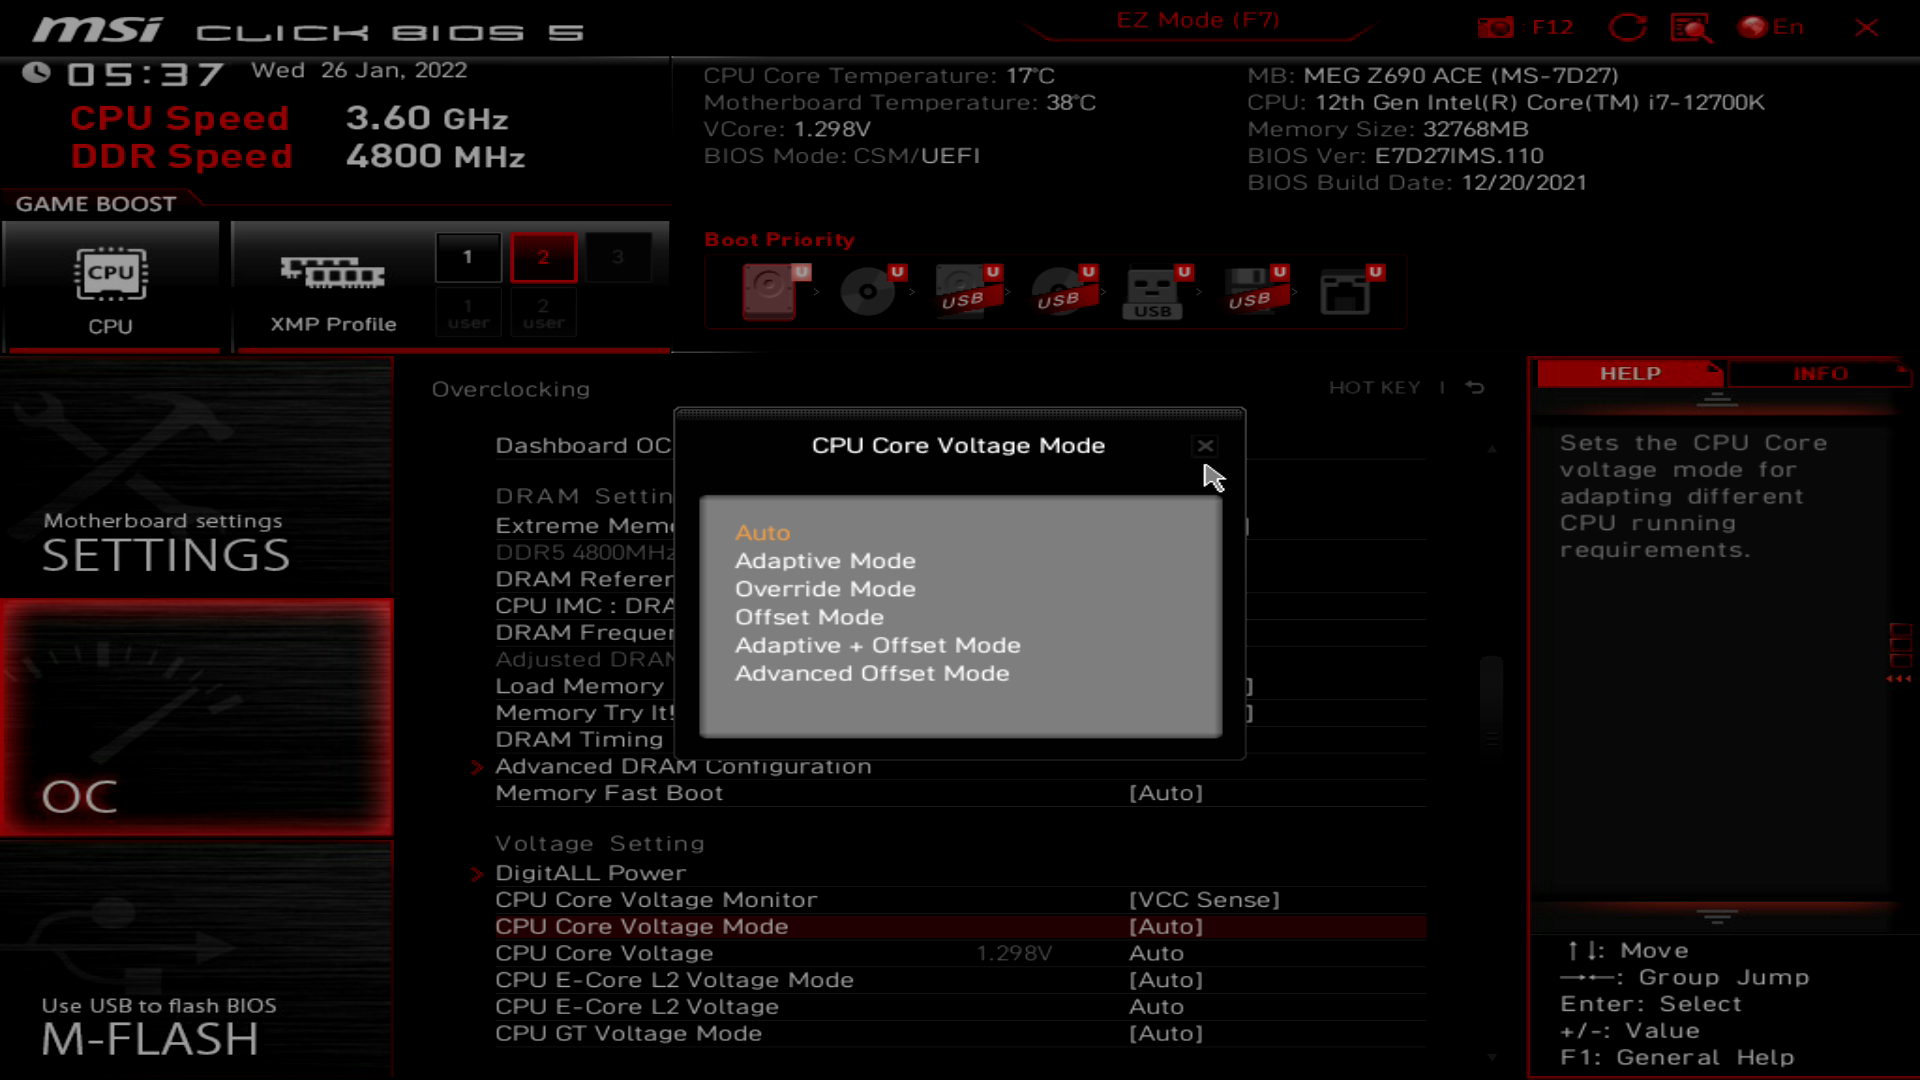Image resolution: width=1920 pixels, height=1080 pixels.
Task: Open the Memory Fast Boot dropdown
Action: [x=1166, y=793]
